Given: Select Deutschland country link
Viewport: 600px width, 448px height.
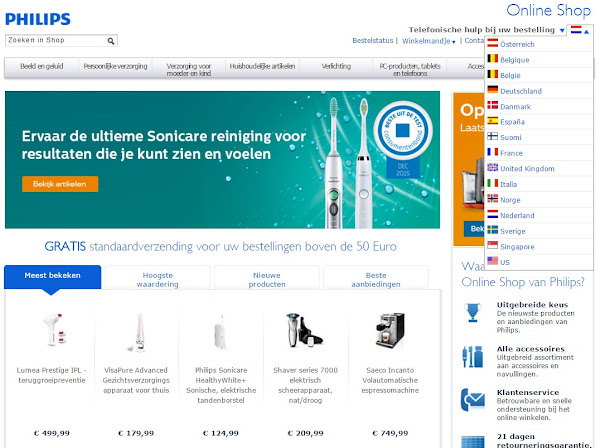Looking at the screenshot, I should [x=521, y=91].
